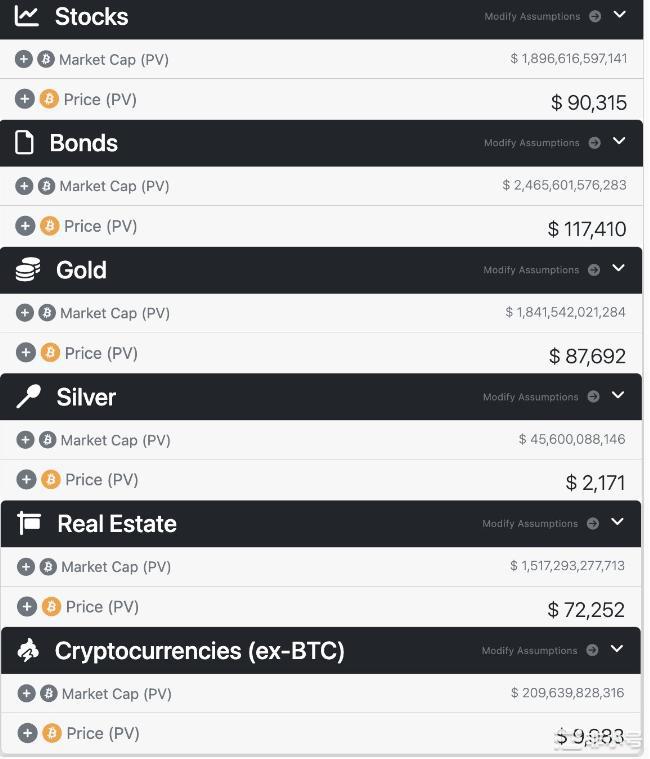Open Modify Assumptions for Silver
The width and height of the screenshot is (650, 759).
click(530, 397)
